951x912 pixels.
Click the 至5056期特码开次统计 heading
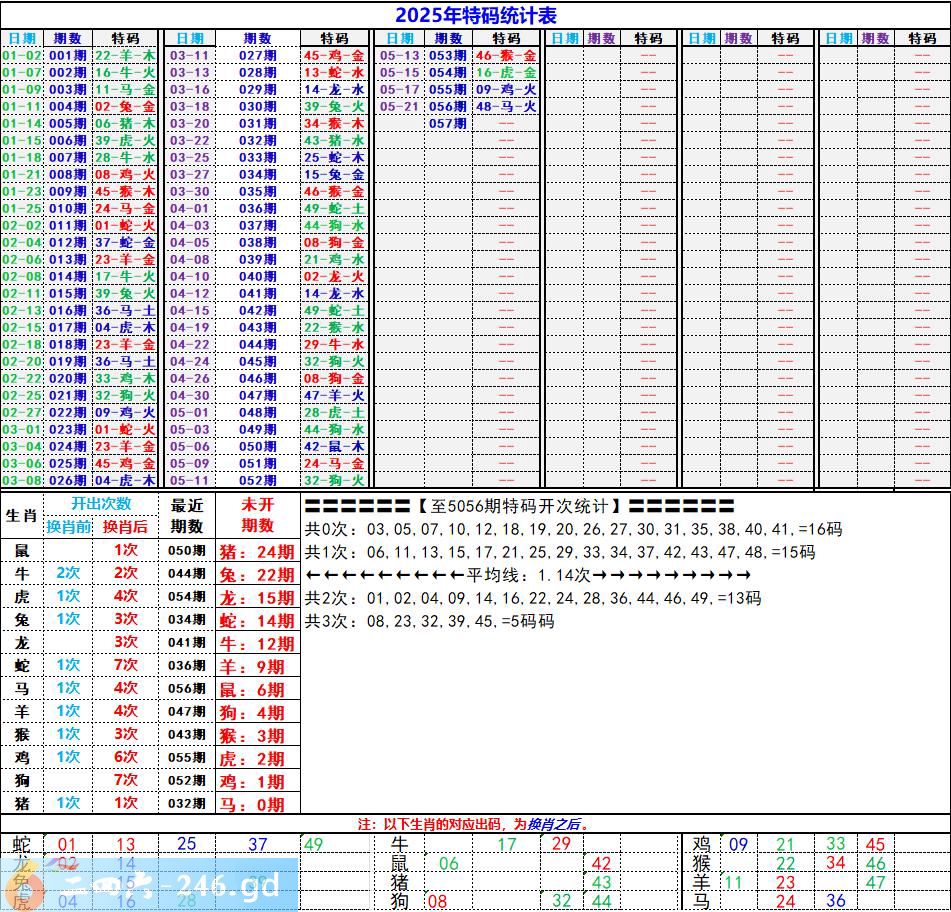(x=519, y=507)
